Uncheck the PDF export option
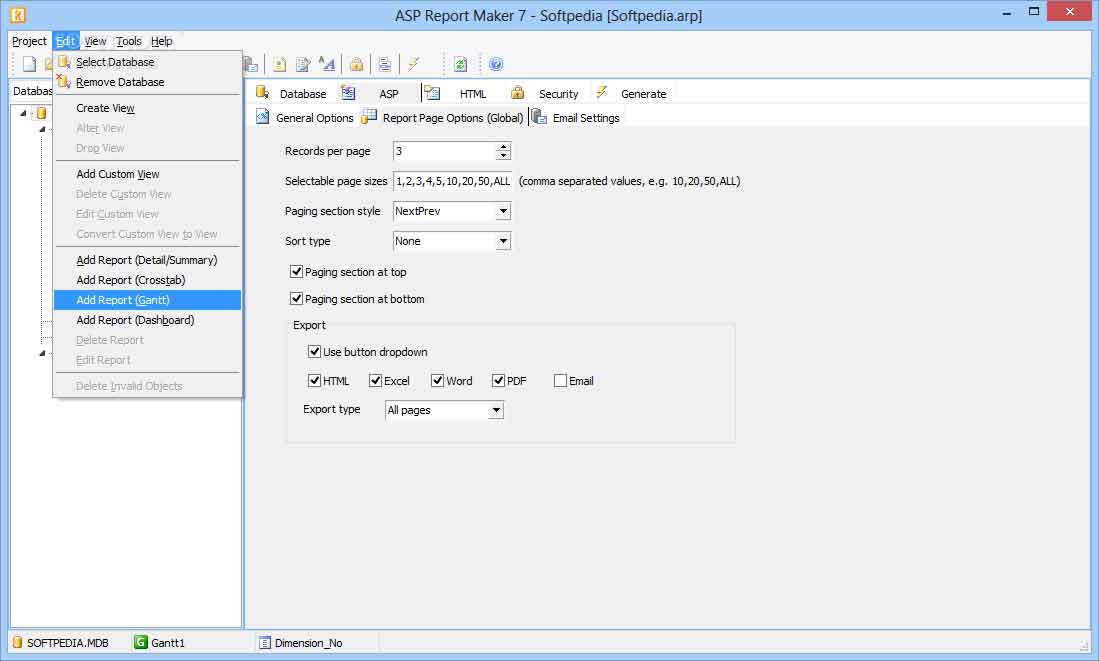Screen dimensions: 1099x661 click(498, 380)
